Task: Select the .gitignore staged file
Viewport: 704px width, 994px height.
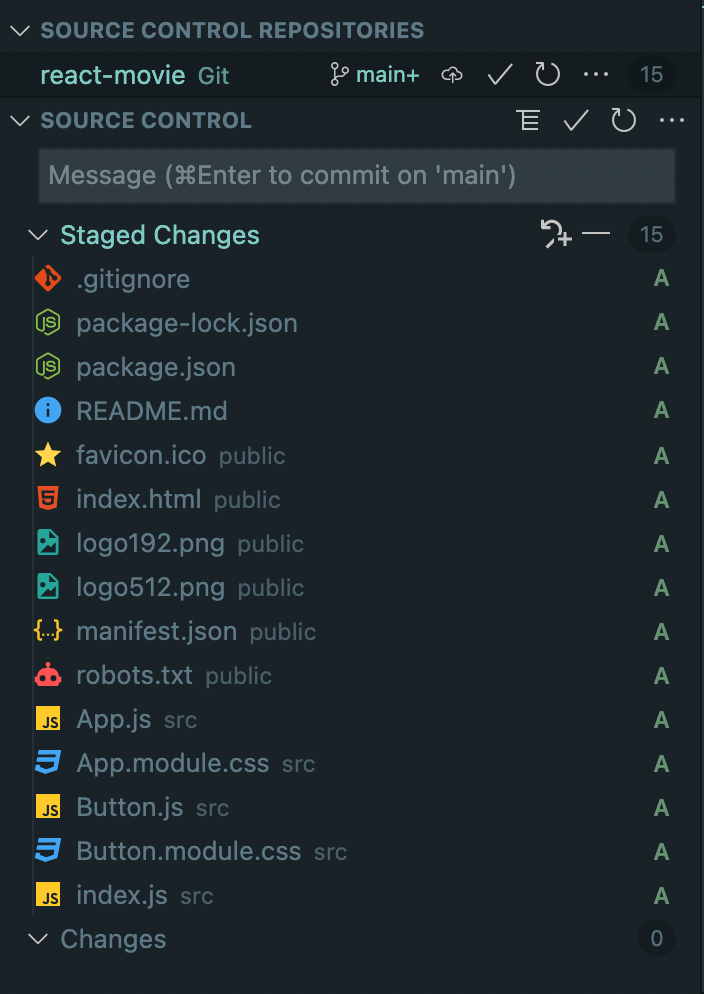Action: coord(133,278)
